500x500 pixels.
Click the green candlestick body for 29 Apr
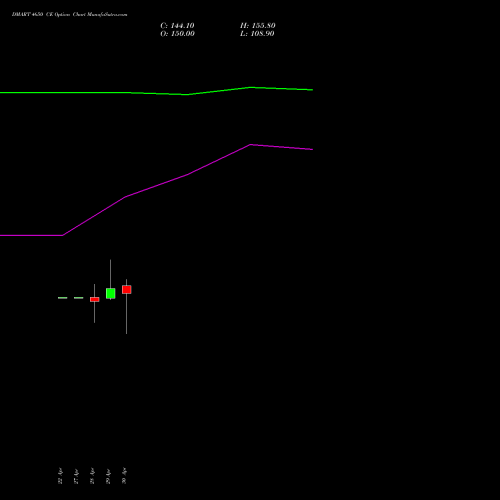[111, 293]
